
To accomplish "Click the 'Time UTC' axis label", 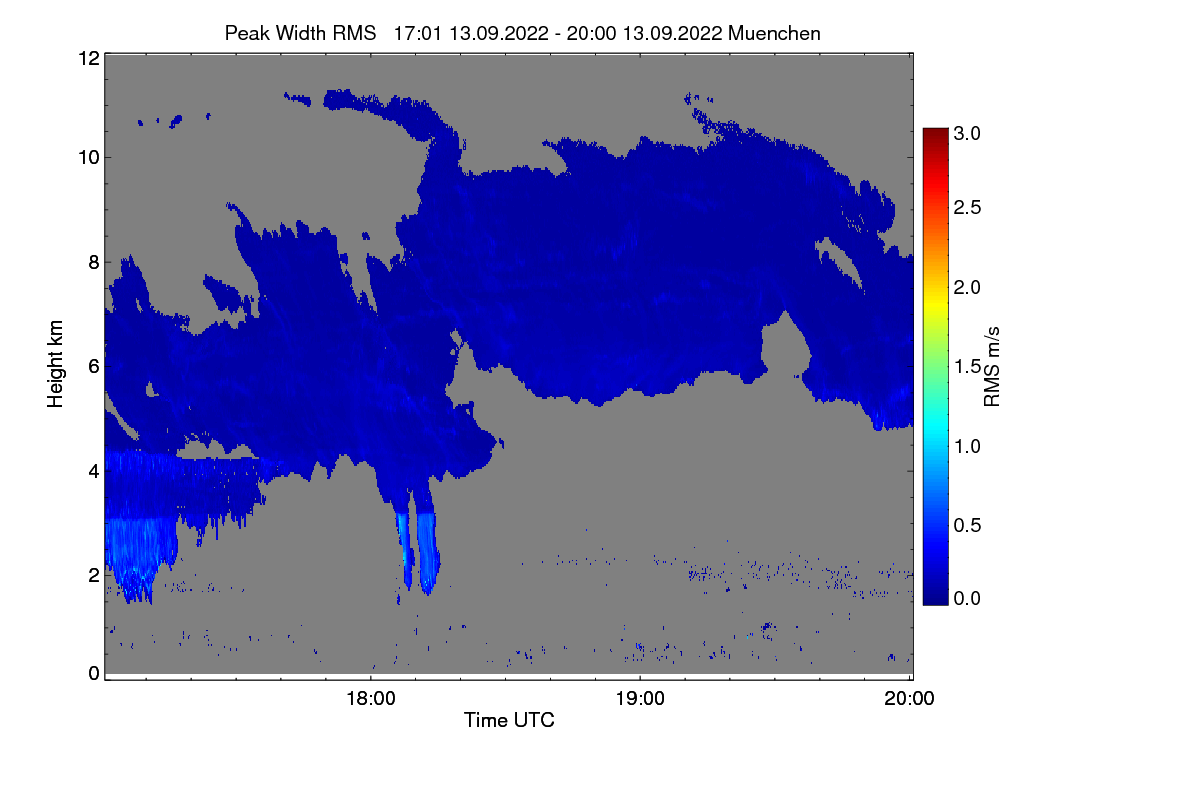I will point(509,720).
